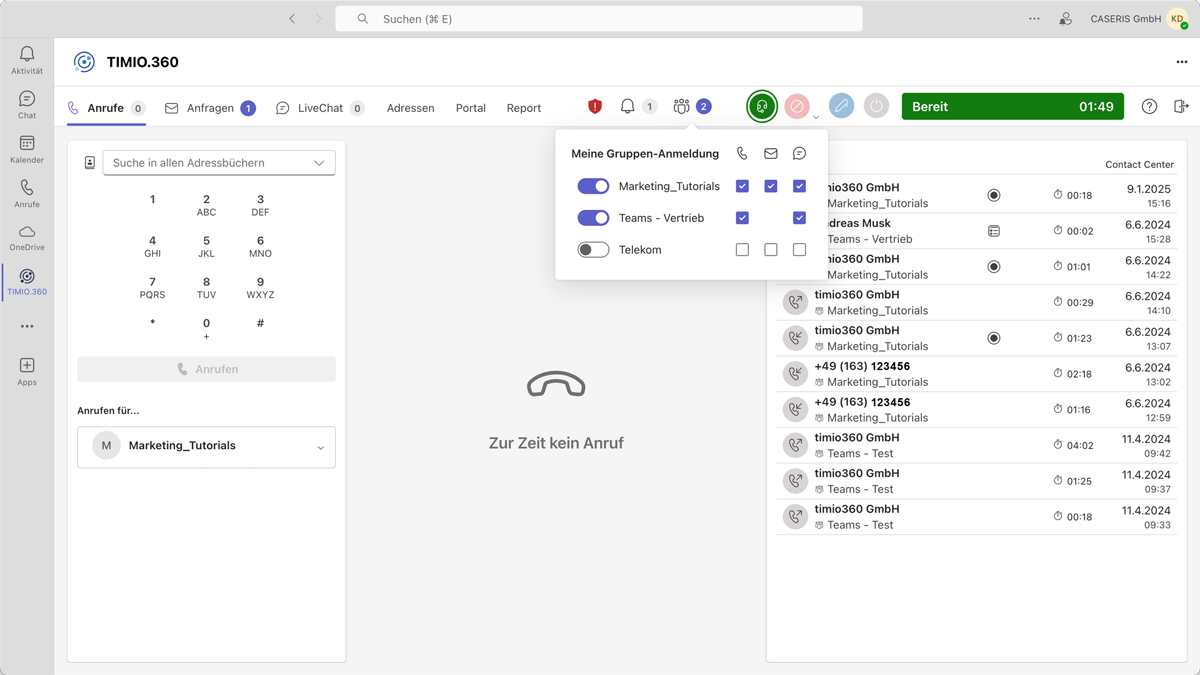Open the address book search dropdown arrow

pyautogui.click(x=319, y=163)
